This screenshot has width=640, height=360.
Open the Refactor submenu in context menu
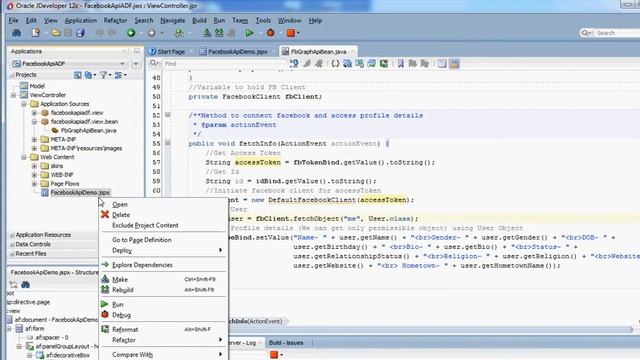click(163, 340)
